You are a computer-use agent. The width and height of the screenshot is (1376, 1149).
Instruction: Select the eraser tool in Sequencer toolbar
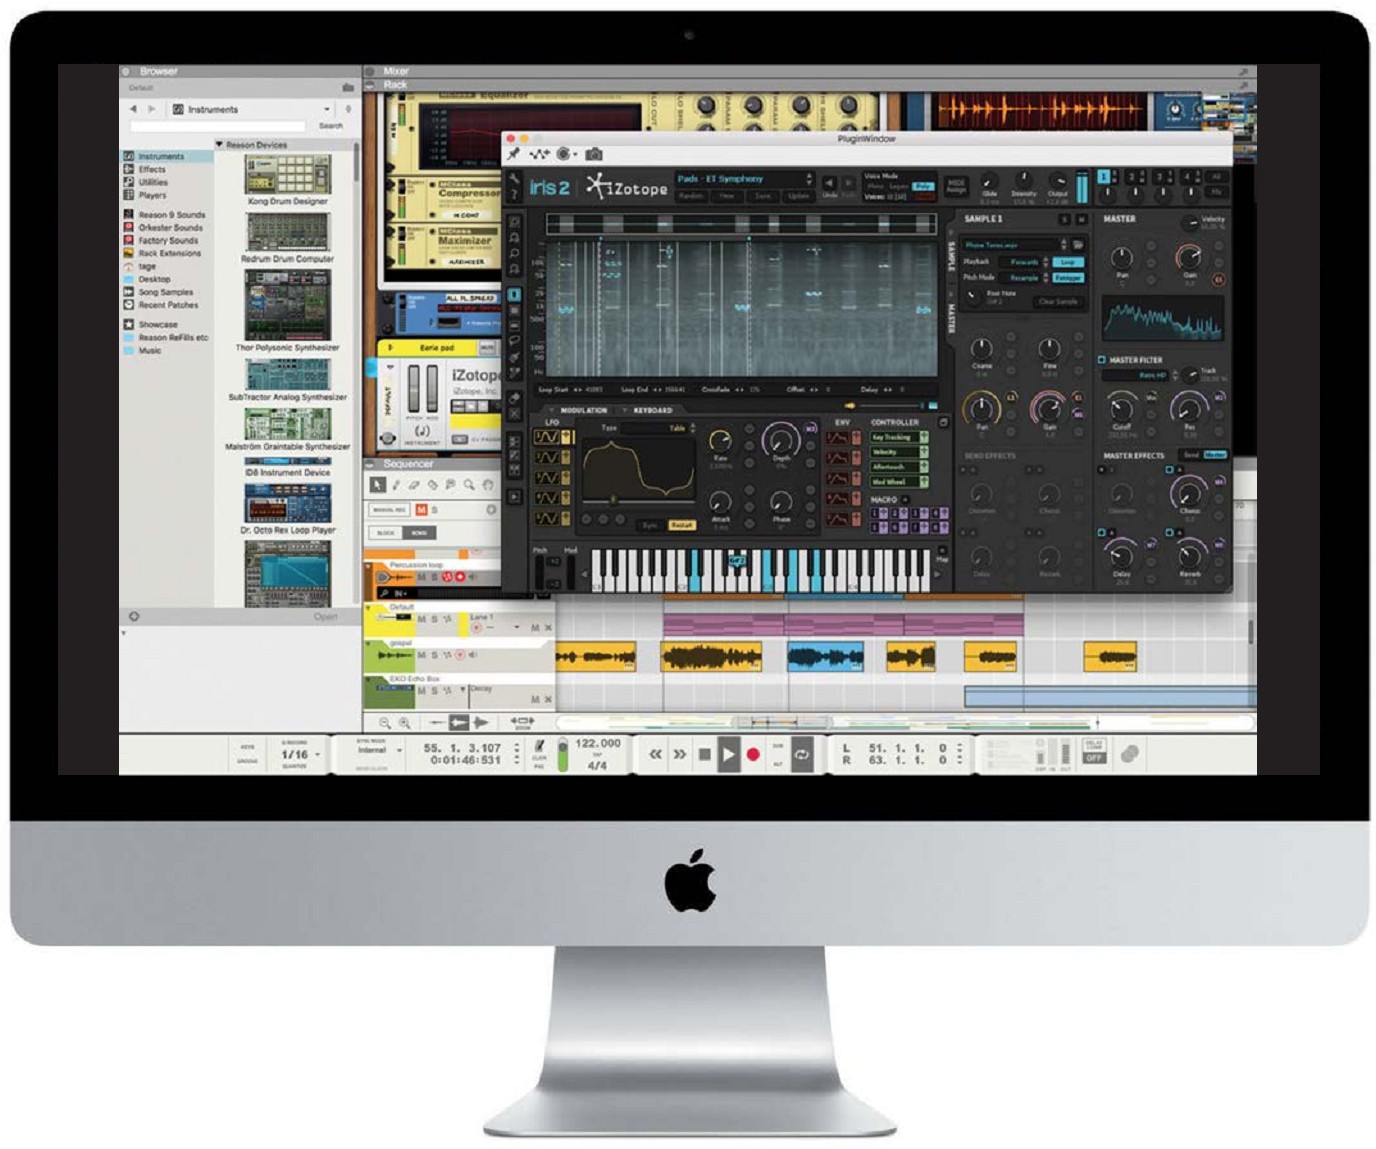414,485
